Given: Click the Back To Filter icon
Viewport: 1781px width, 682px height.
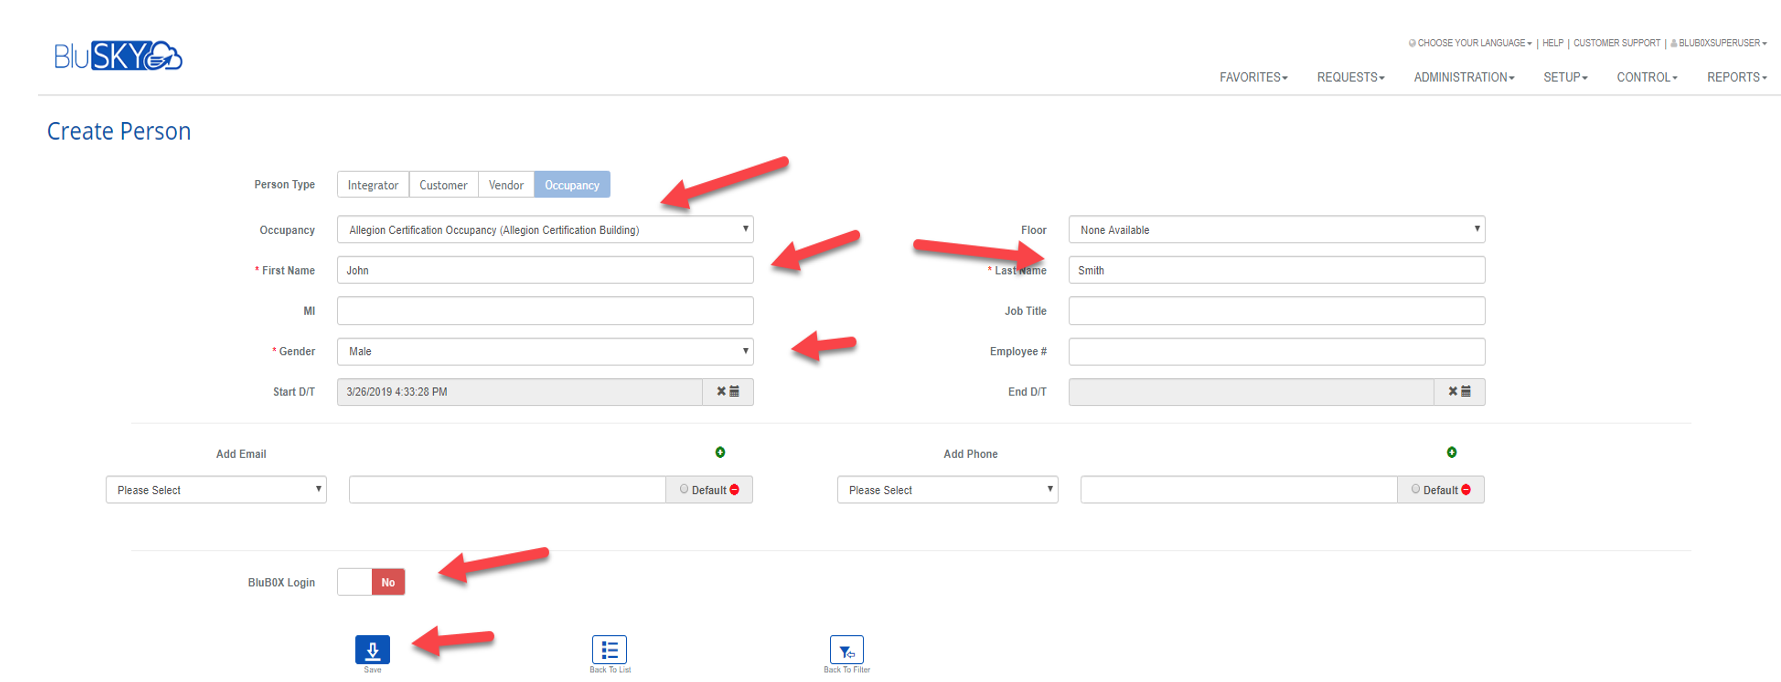Looking at the screenshot, I should [846, 650].
